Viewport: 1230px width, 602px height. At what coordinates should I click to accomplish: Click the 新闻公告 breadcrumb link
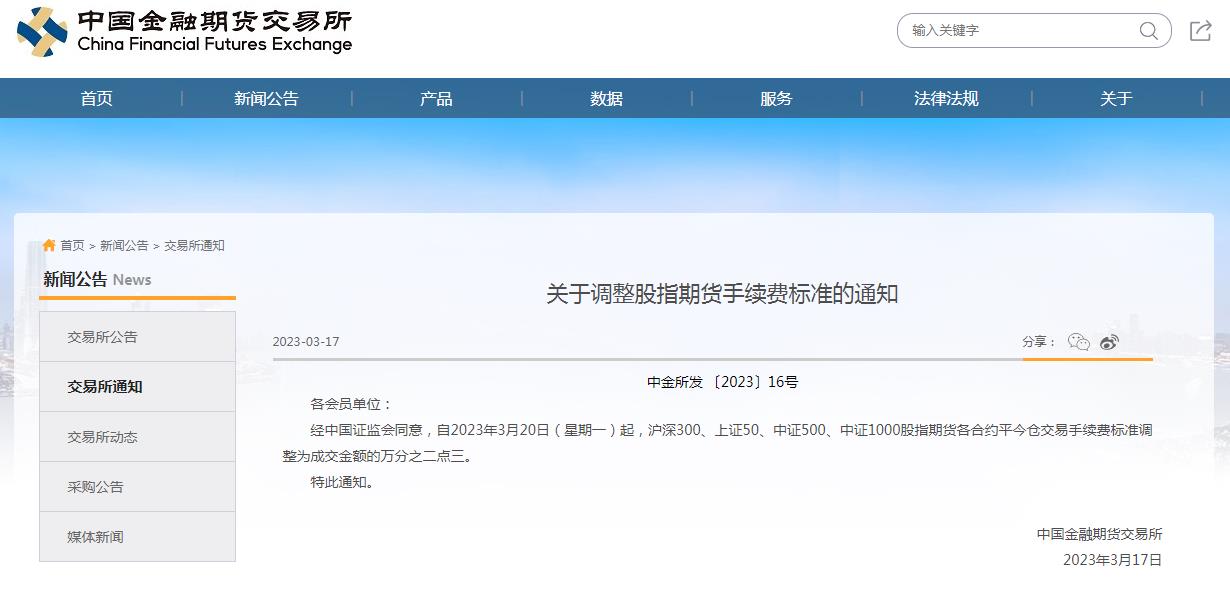pyautogui.click(x=124, y=245)
